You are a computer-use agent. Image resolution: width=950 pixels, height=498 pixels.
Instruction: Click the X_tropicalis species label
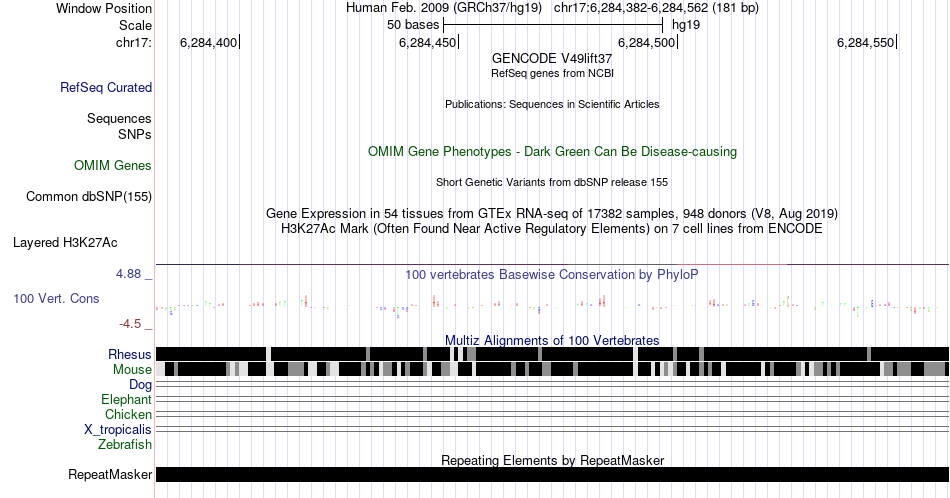118,430
